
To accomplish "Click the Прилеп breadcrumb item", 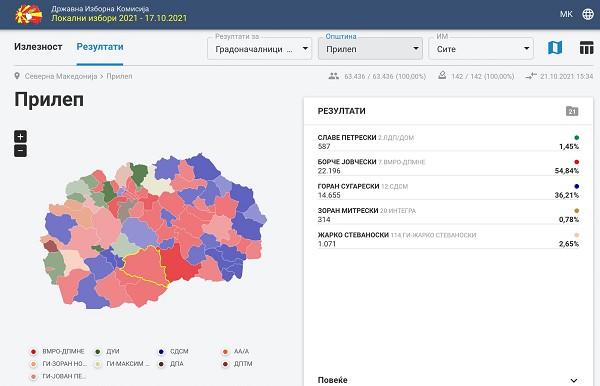I will click(x=119, y=76).
